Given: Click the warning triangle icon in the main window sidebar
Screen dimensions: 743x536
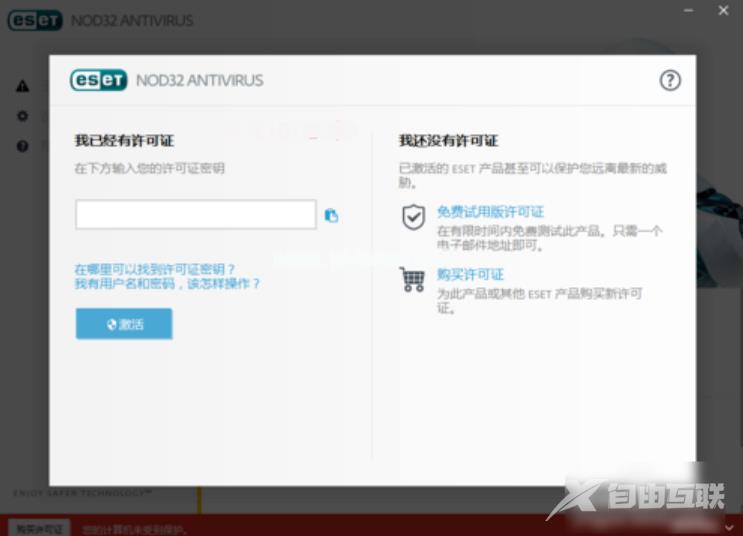Looking at the screenshot, I should (22, 86).
